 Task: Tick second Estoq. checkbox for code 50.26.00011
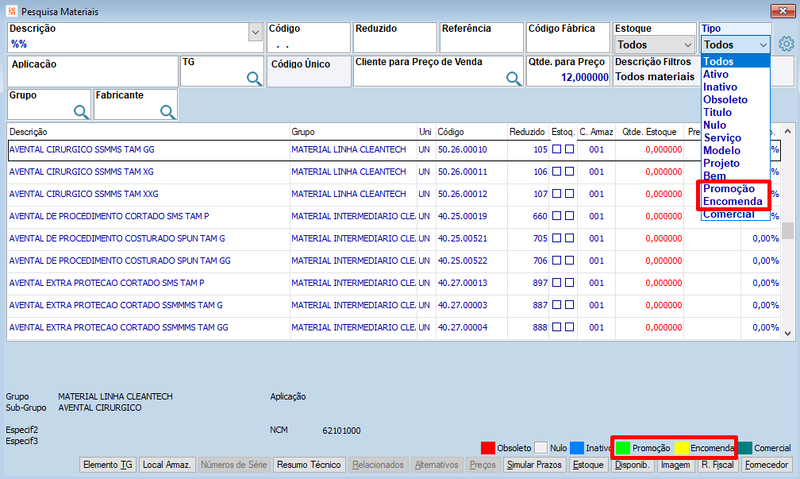click(569, 171)
